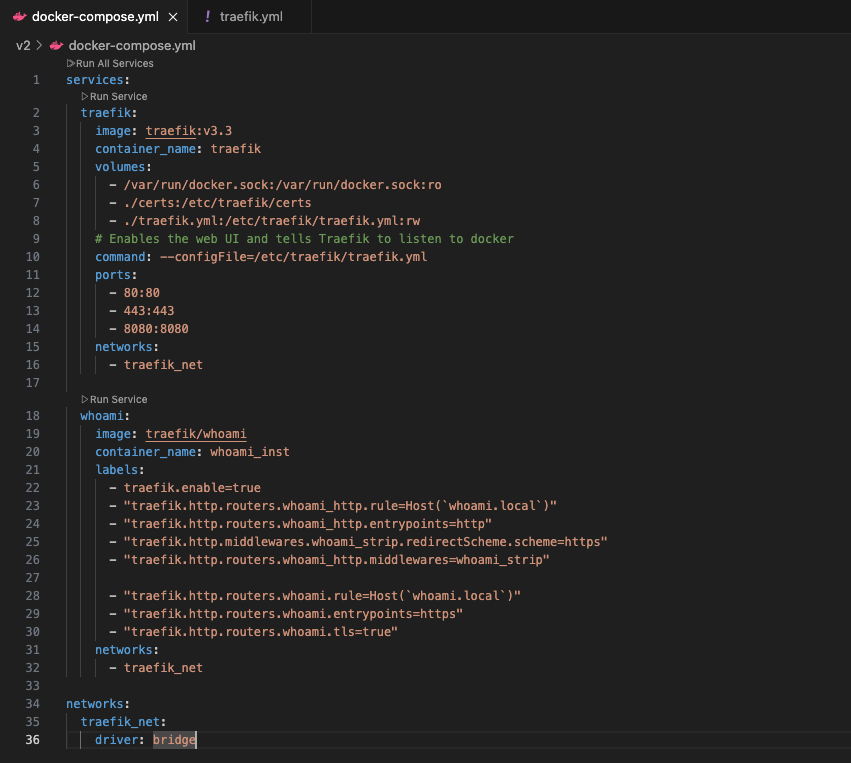Screen dimensions: 851x763
Task: Click the 443:443 port mapping
Action: [x=149, y=311]
